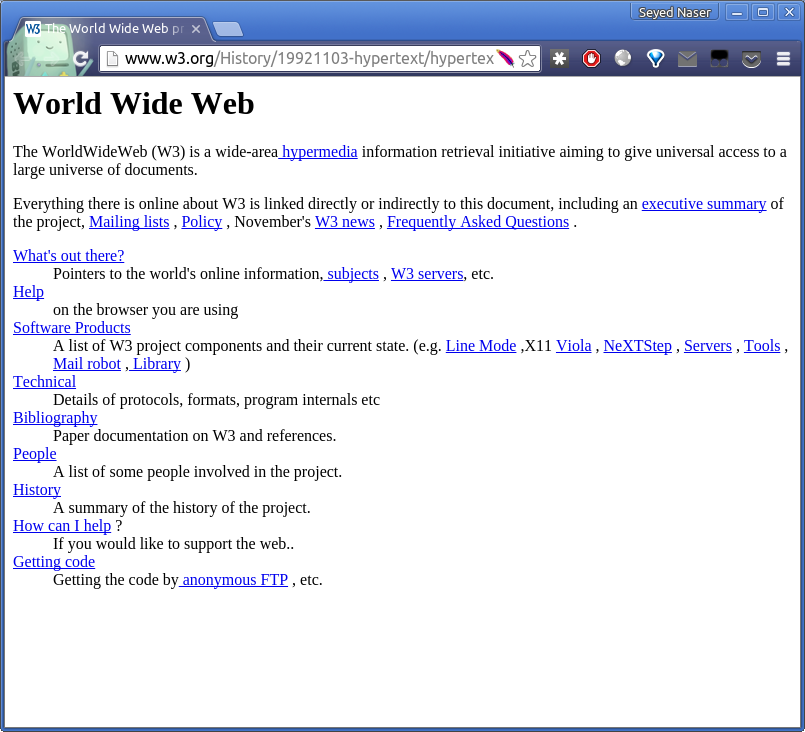This screenshot has width=805, height=732.
Task: Open the Tools link
Action: coord(762,346)
